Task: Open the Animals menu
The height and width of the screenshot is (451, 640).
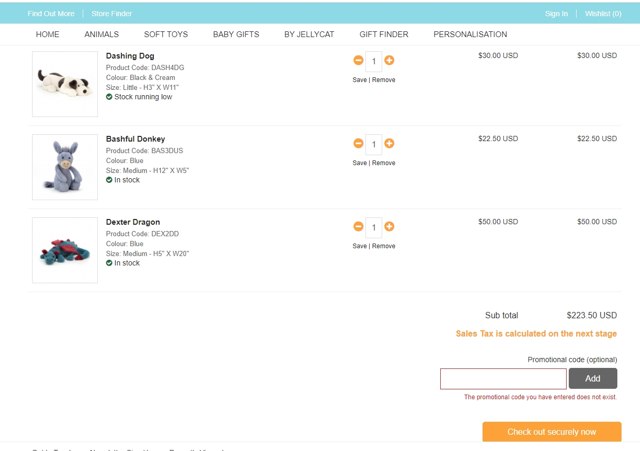Action: tap(102, 34)
